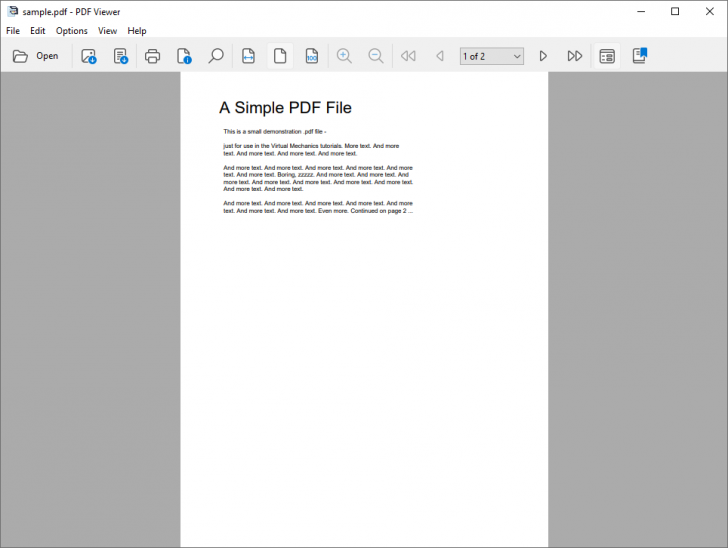The width and height of the screenshot is (728, 548).
Task: Select fit to width view icon
Action: 248,56
